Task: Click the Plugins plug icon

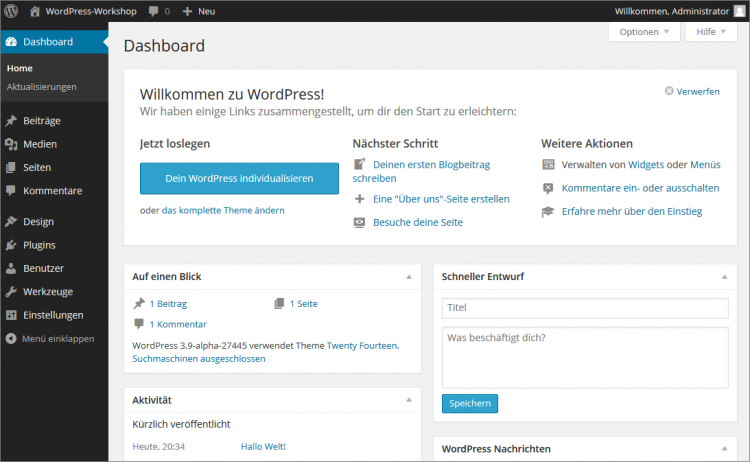Action: coord(11,245)
